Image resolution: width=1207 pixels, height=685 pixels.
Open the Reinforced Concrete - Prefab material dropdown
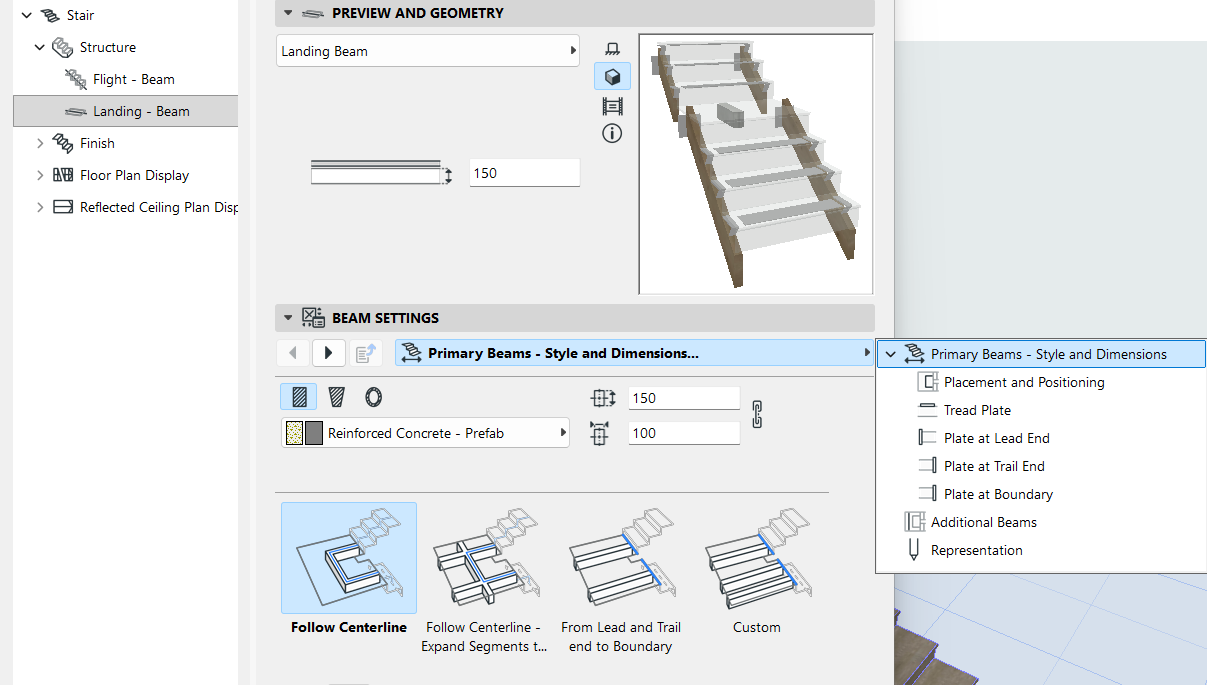(426, 433)
